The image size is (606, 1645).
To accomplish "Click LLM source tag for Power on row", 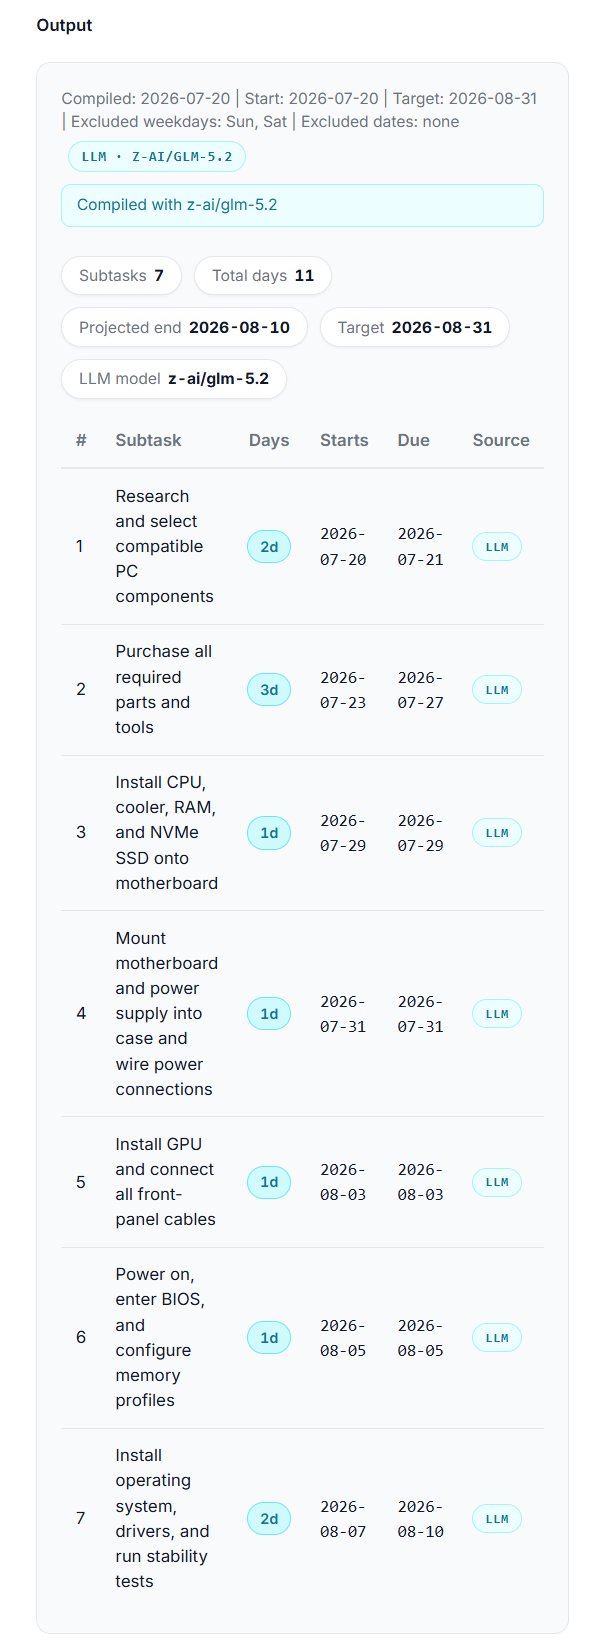I will [x=497, y=1338].
